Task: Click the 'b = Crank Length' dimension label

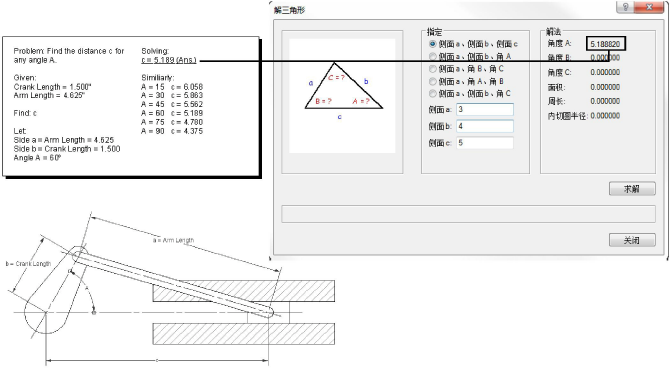Action: (x=28, y=264)
